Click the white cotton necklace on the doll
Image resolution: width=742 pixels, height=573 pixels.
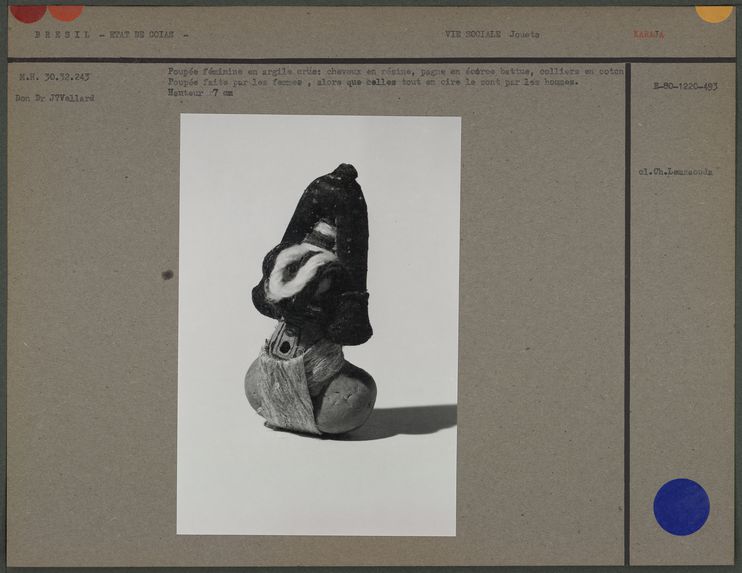click(300, 265)
